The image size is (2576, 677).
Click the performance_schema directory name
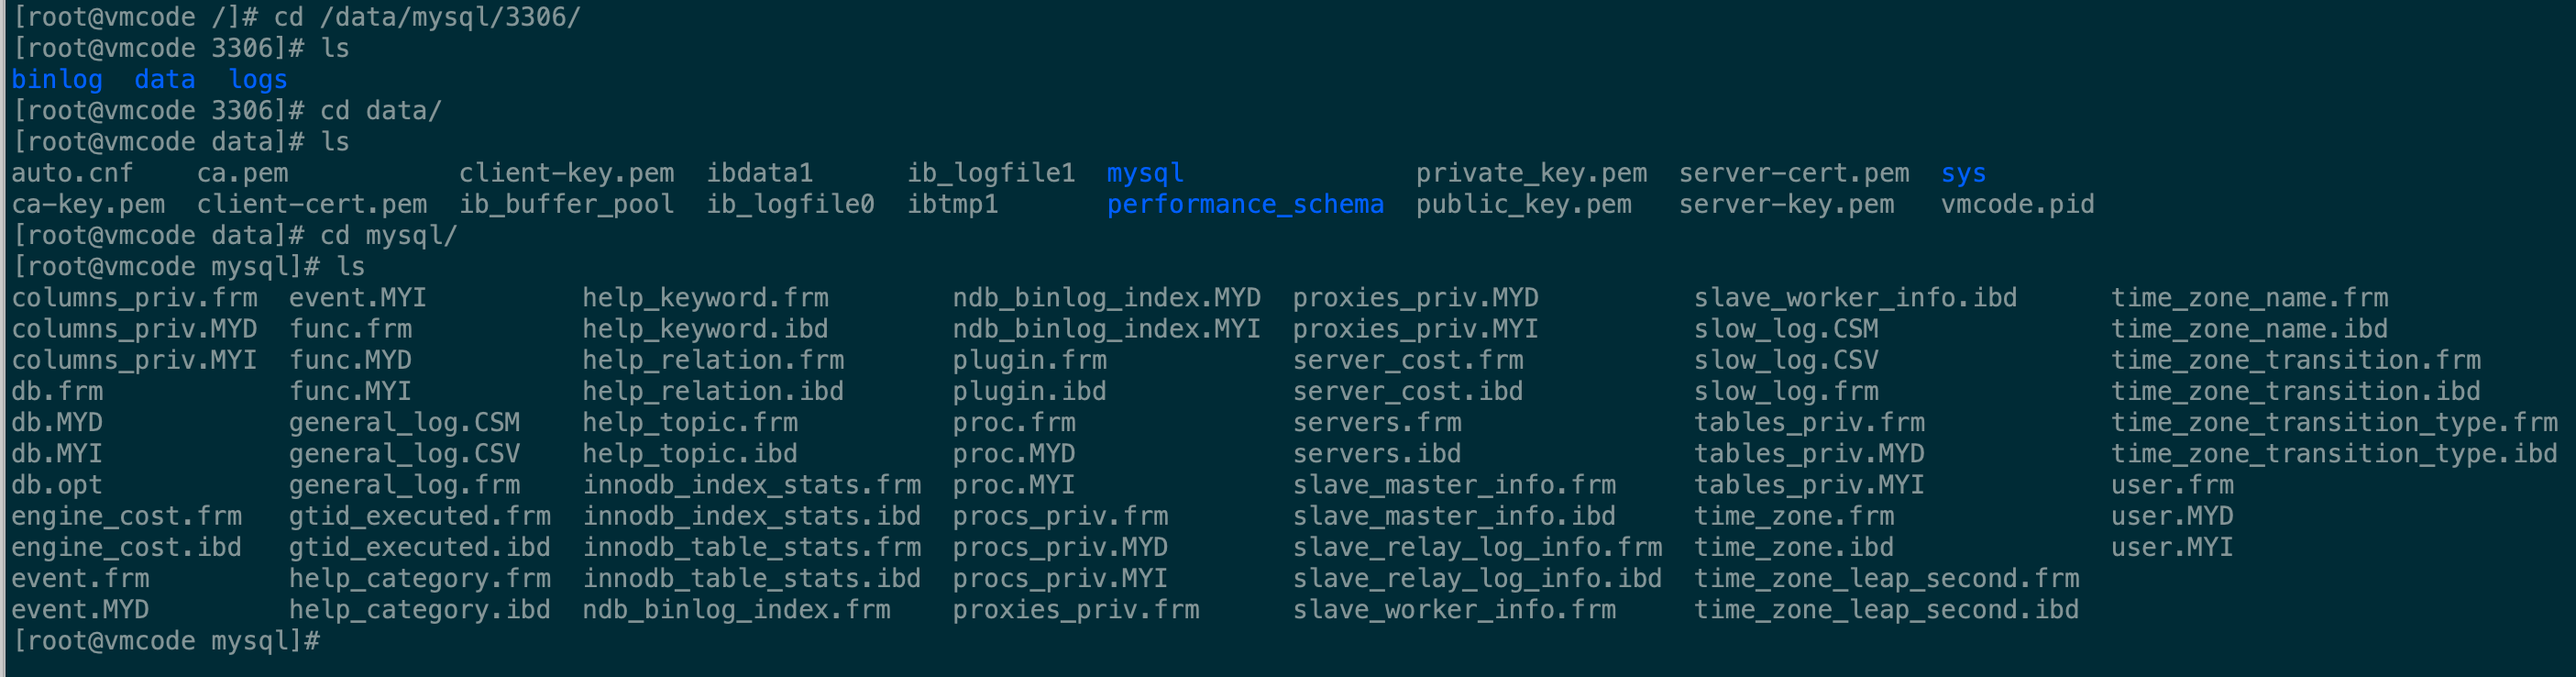click(x=1244, y=204)
